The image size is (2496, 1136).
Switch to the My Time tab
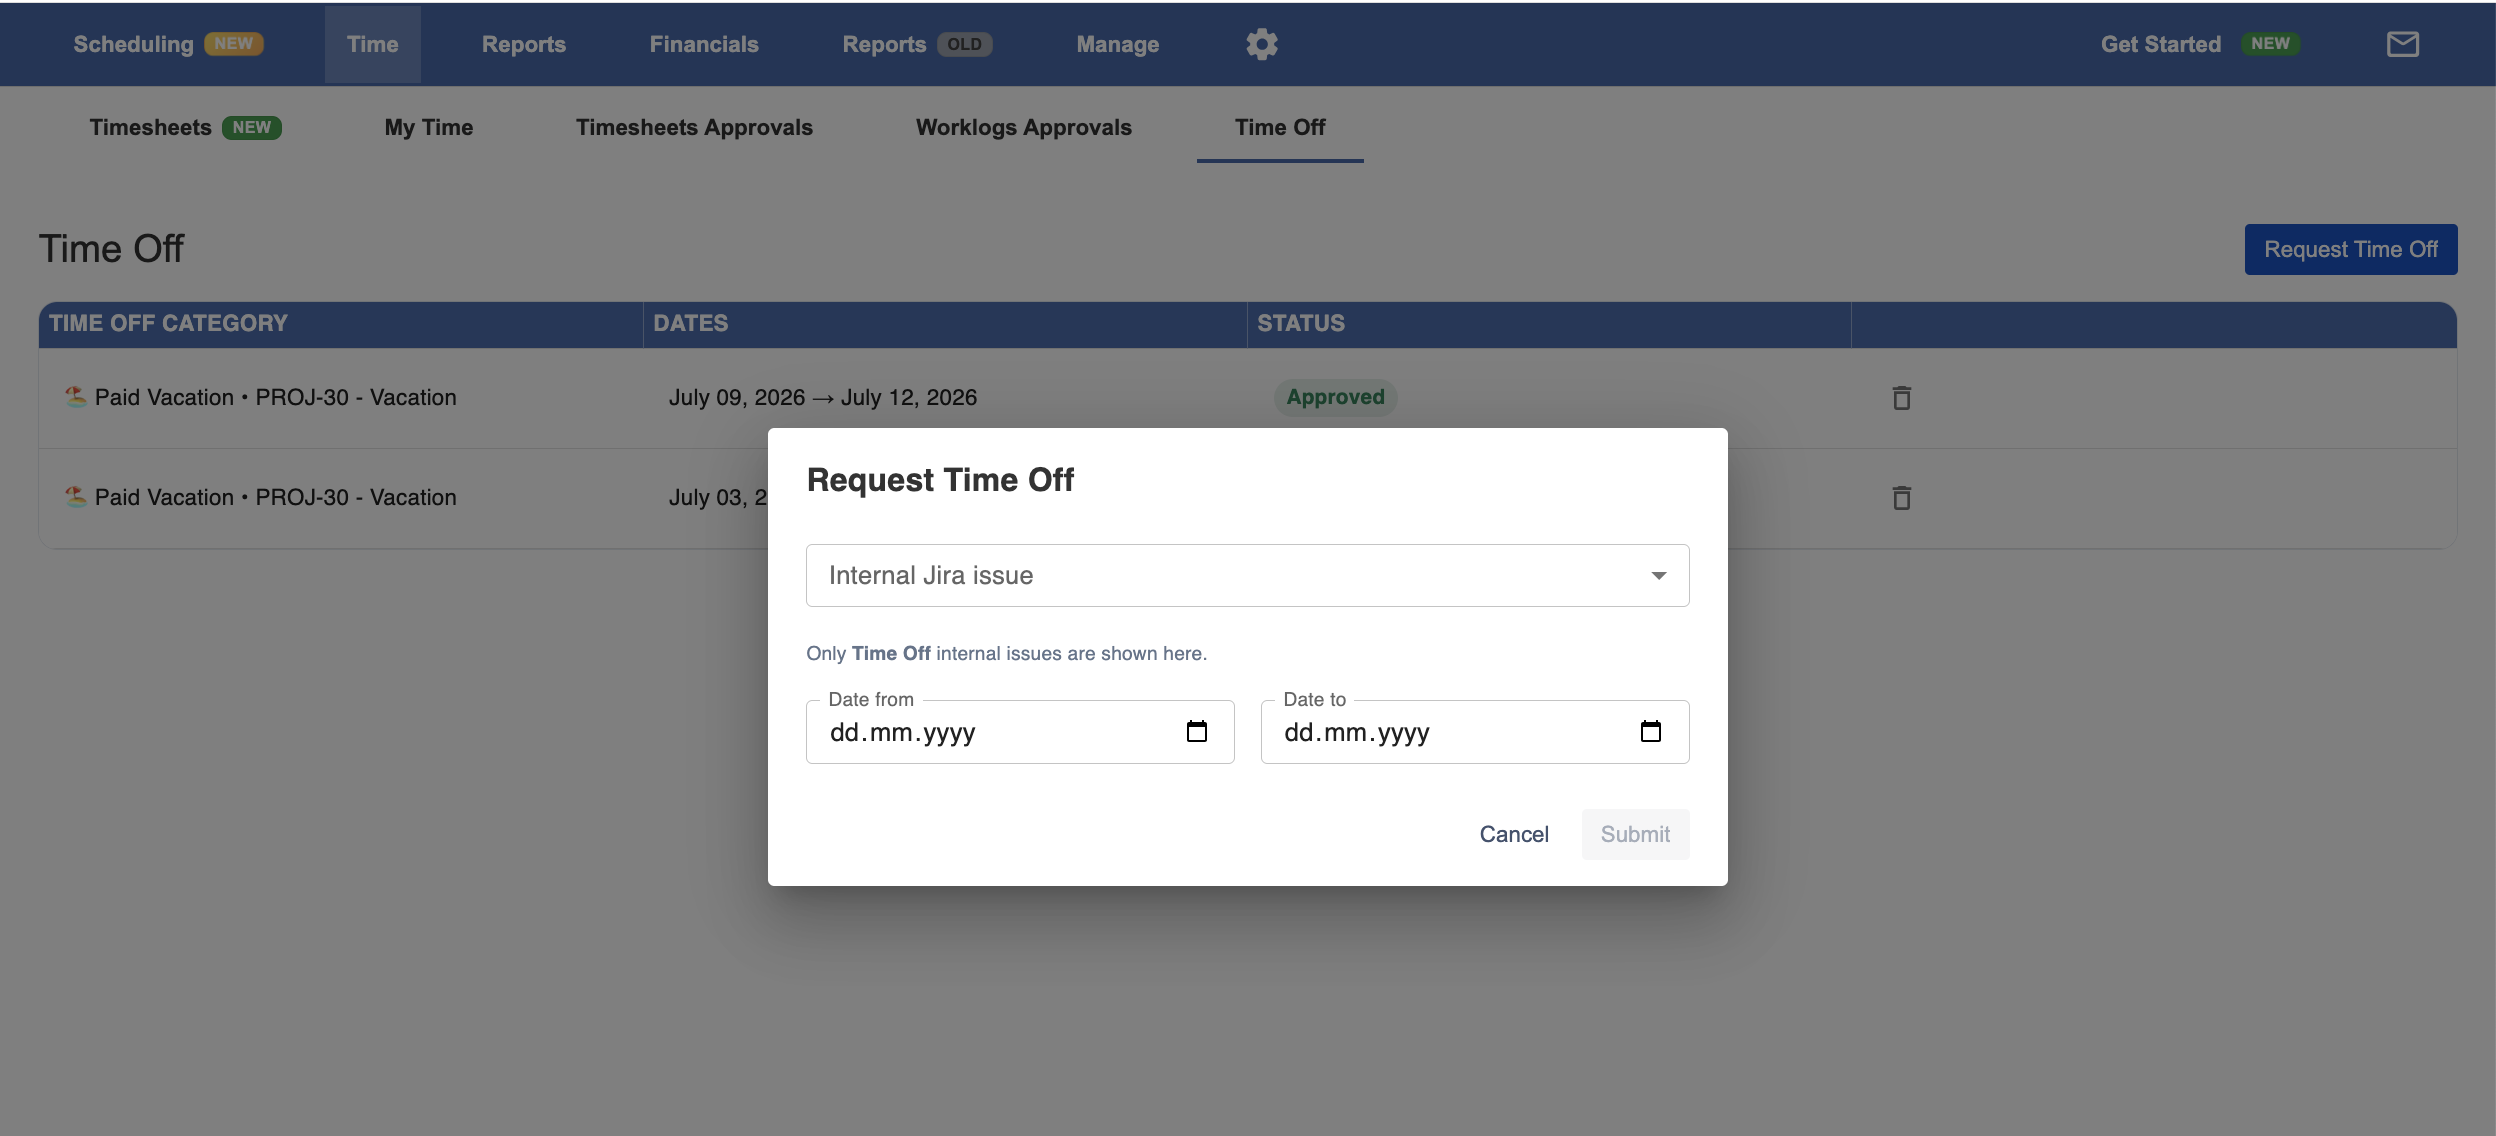[429, 127]
